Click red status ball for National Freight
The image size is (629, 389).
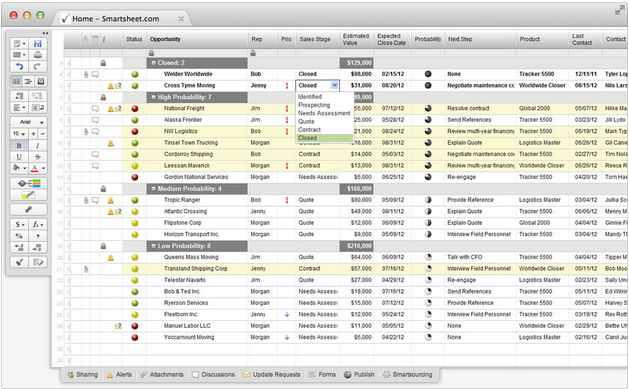click(135, 109)
